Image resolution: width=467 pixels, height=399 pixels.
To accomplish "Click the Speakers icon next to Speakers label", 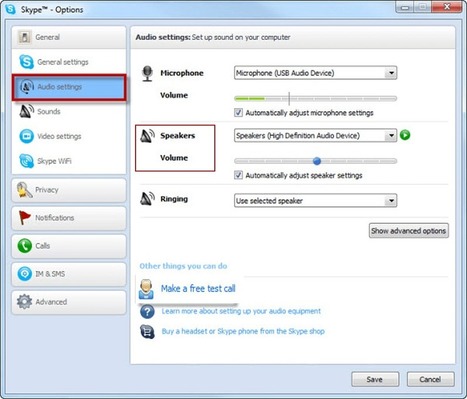I will pyautogui.click(x=147, y=136).
